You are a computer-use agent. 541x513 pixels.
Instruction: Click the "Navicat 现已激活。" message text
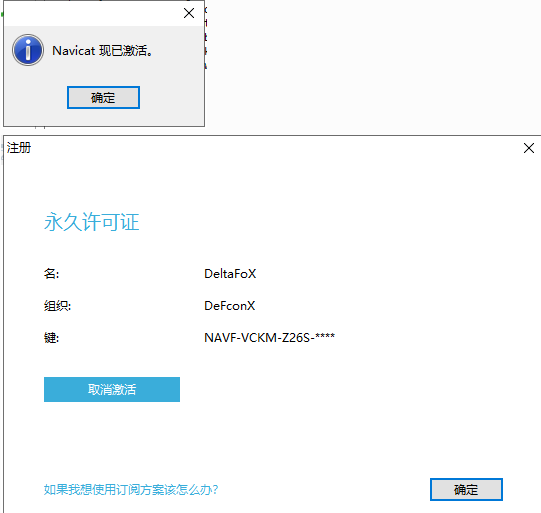[x=102, y=51]
